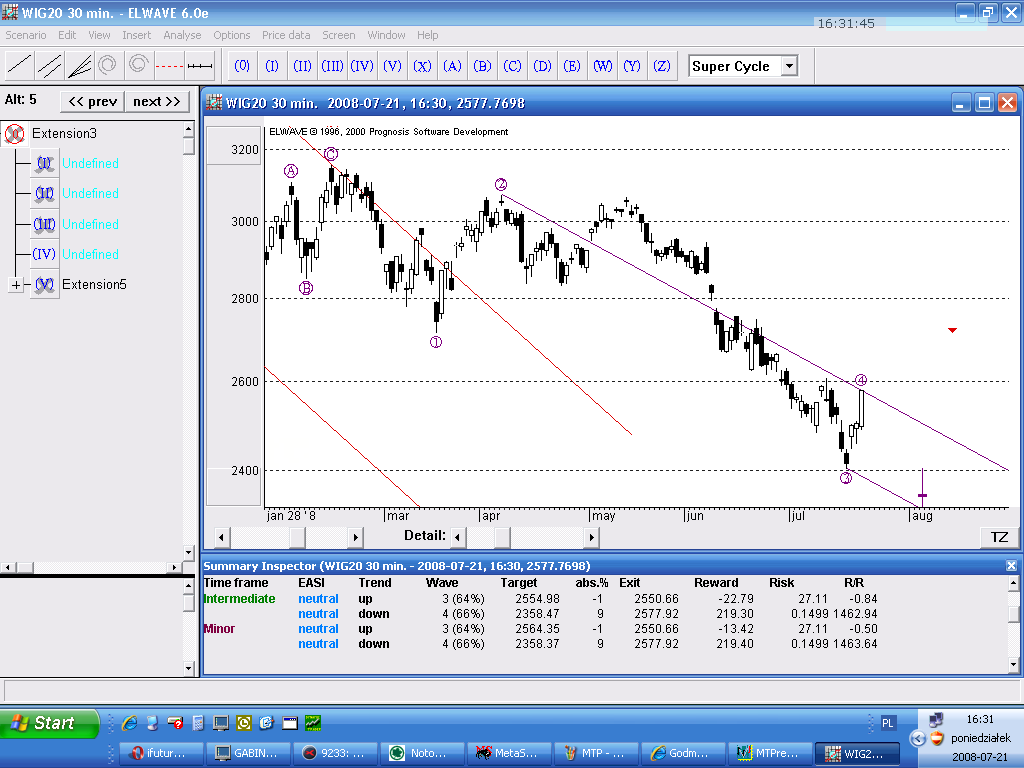Open the Super Cycle wave degree dropdown
This screenshot has width=1024, height=768.
point(789,66)
